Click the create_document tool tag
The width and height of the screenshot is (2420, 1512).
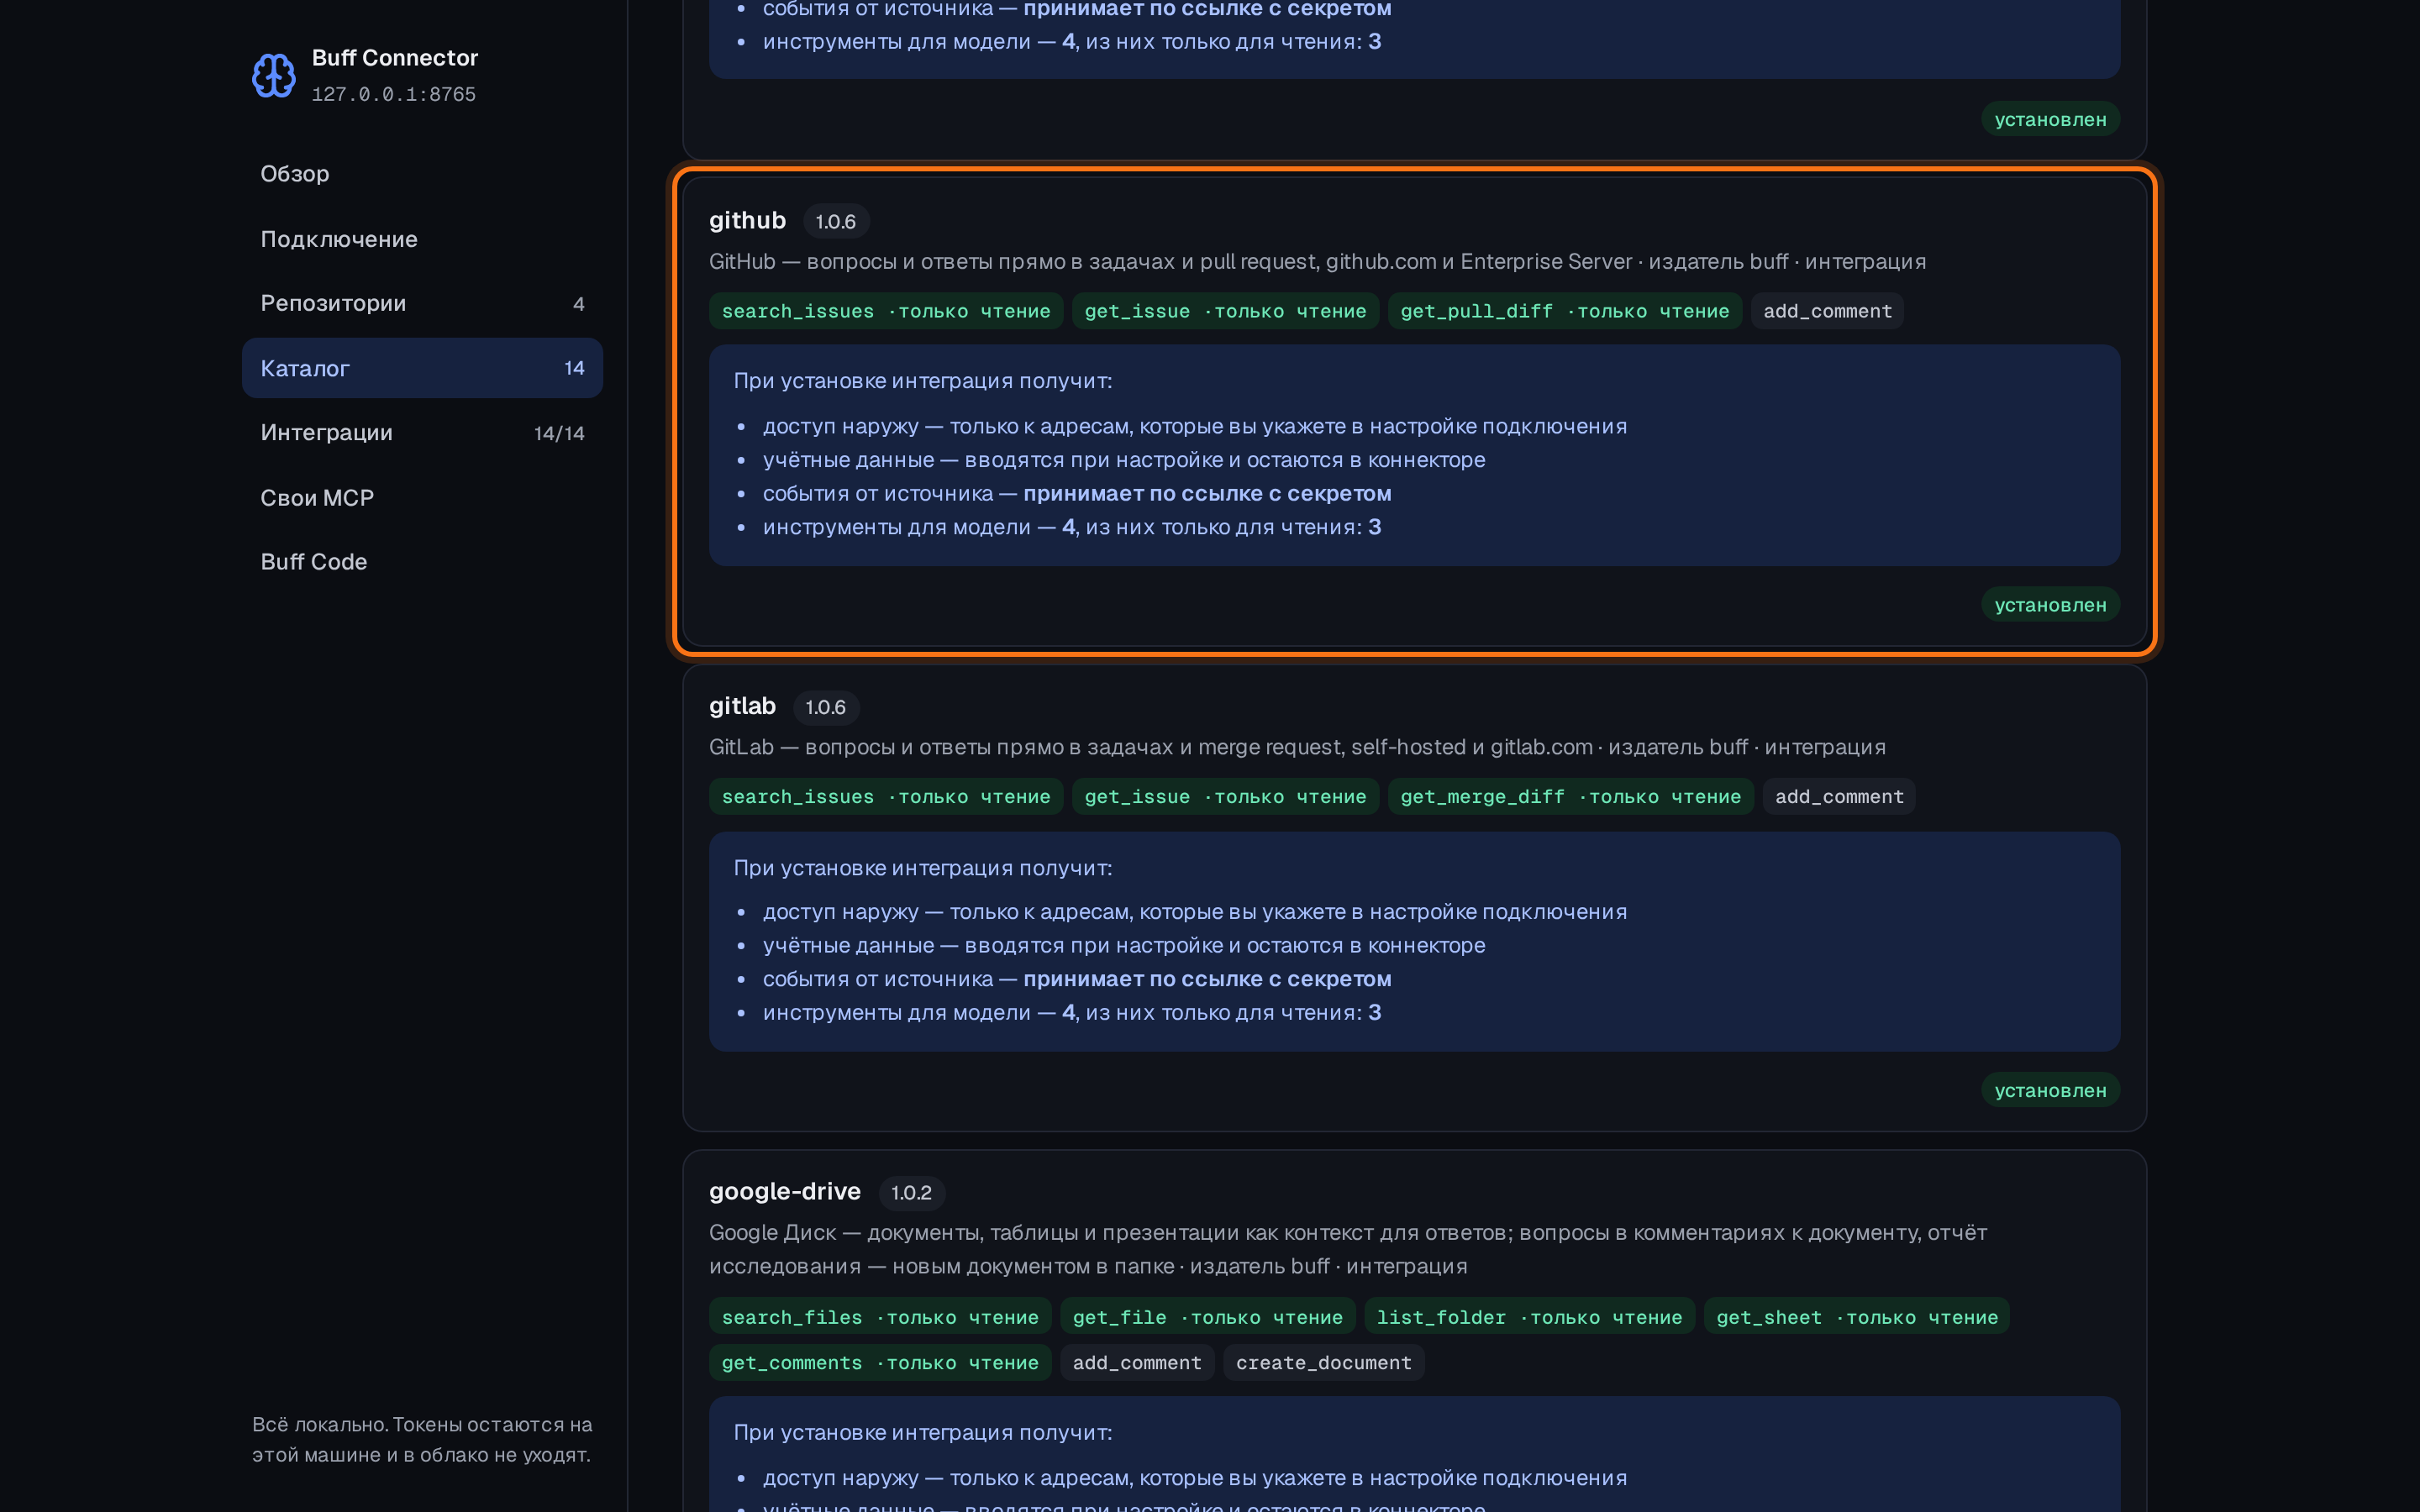point(1323,1363)
